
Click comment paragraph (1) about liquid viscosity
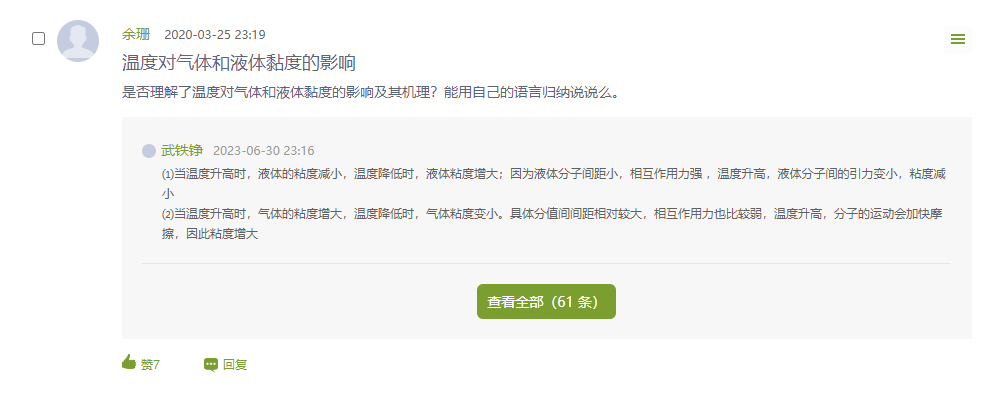[x=553, y=183]
